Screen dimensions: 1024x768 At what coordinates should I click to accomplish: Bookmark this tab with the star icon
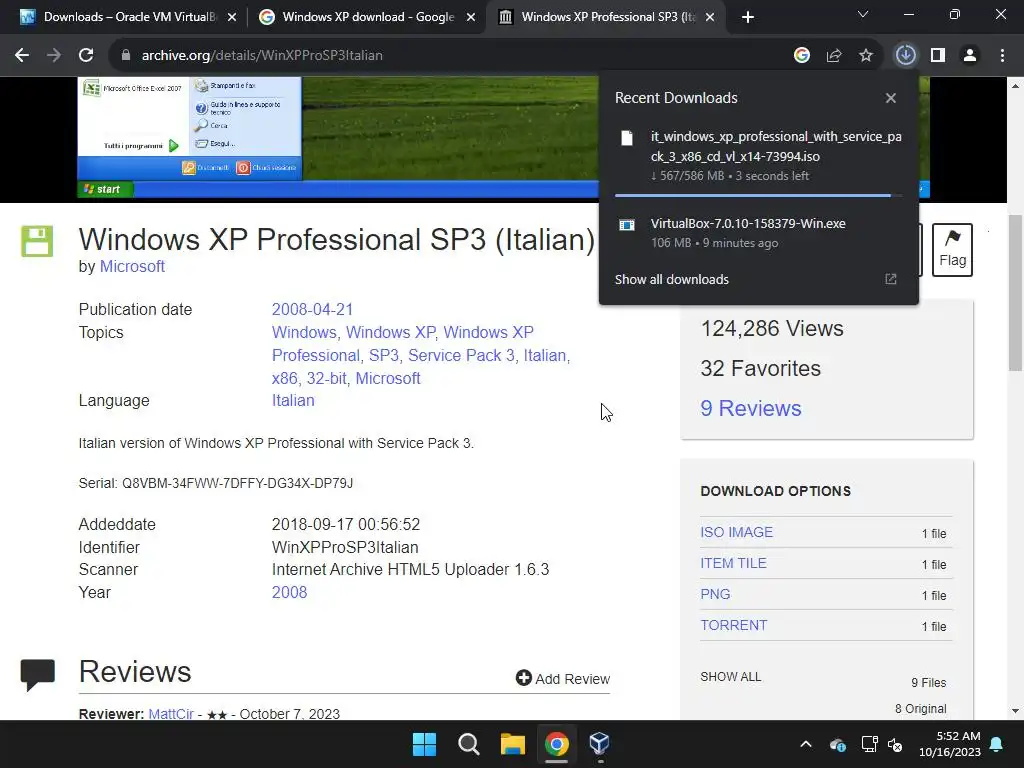click(866, 56)
